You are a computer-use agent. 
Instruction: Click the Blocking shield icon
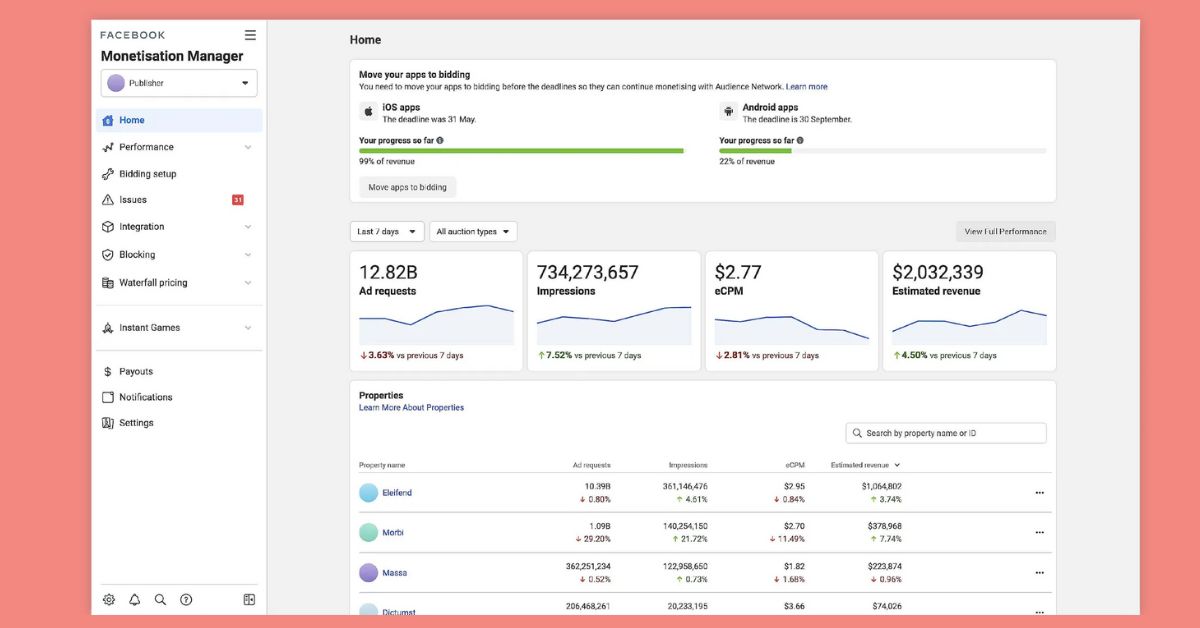pos(108,255)
